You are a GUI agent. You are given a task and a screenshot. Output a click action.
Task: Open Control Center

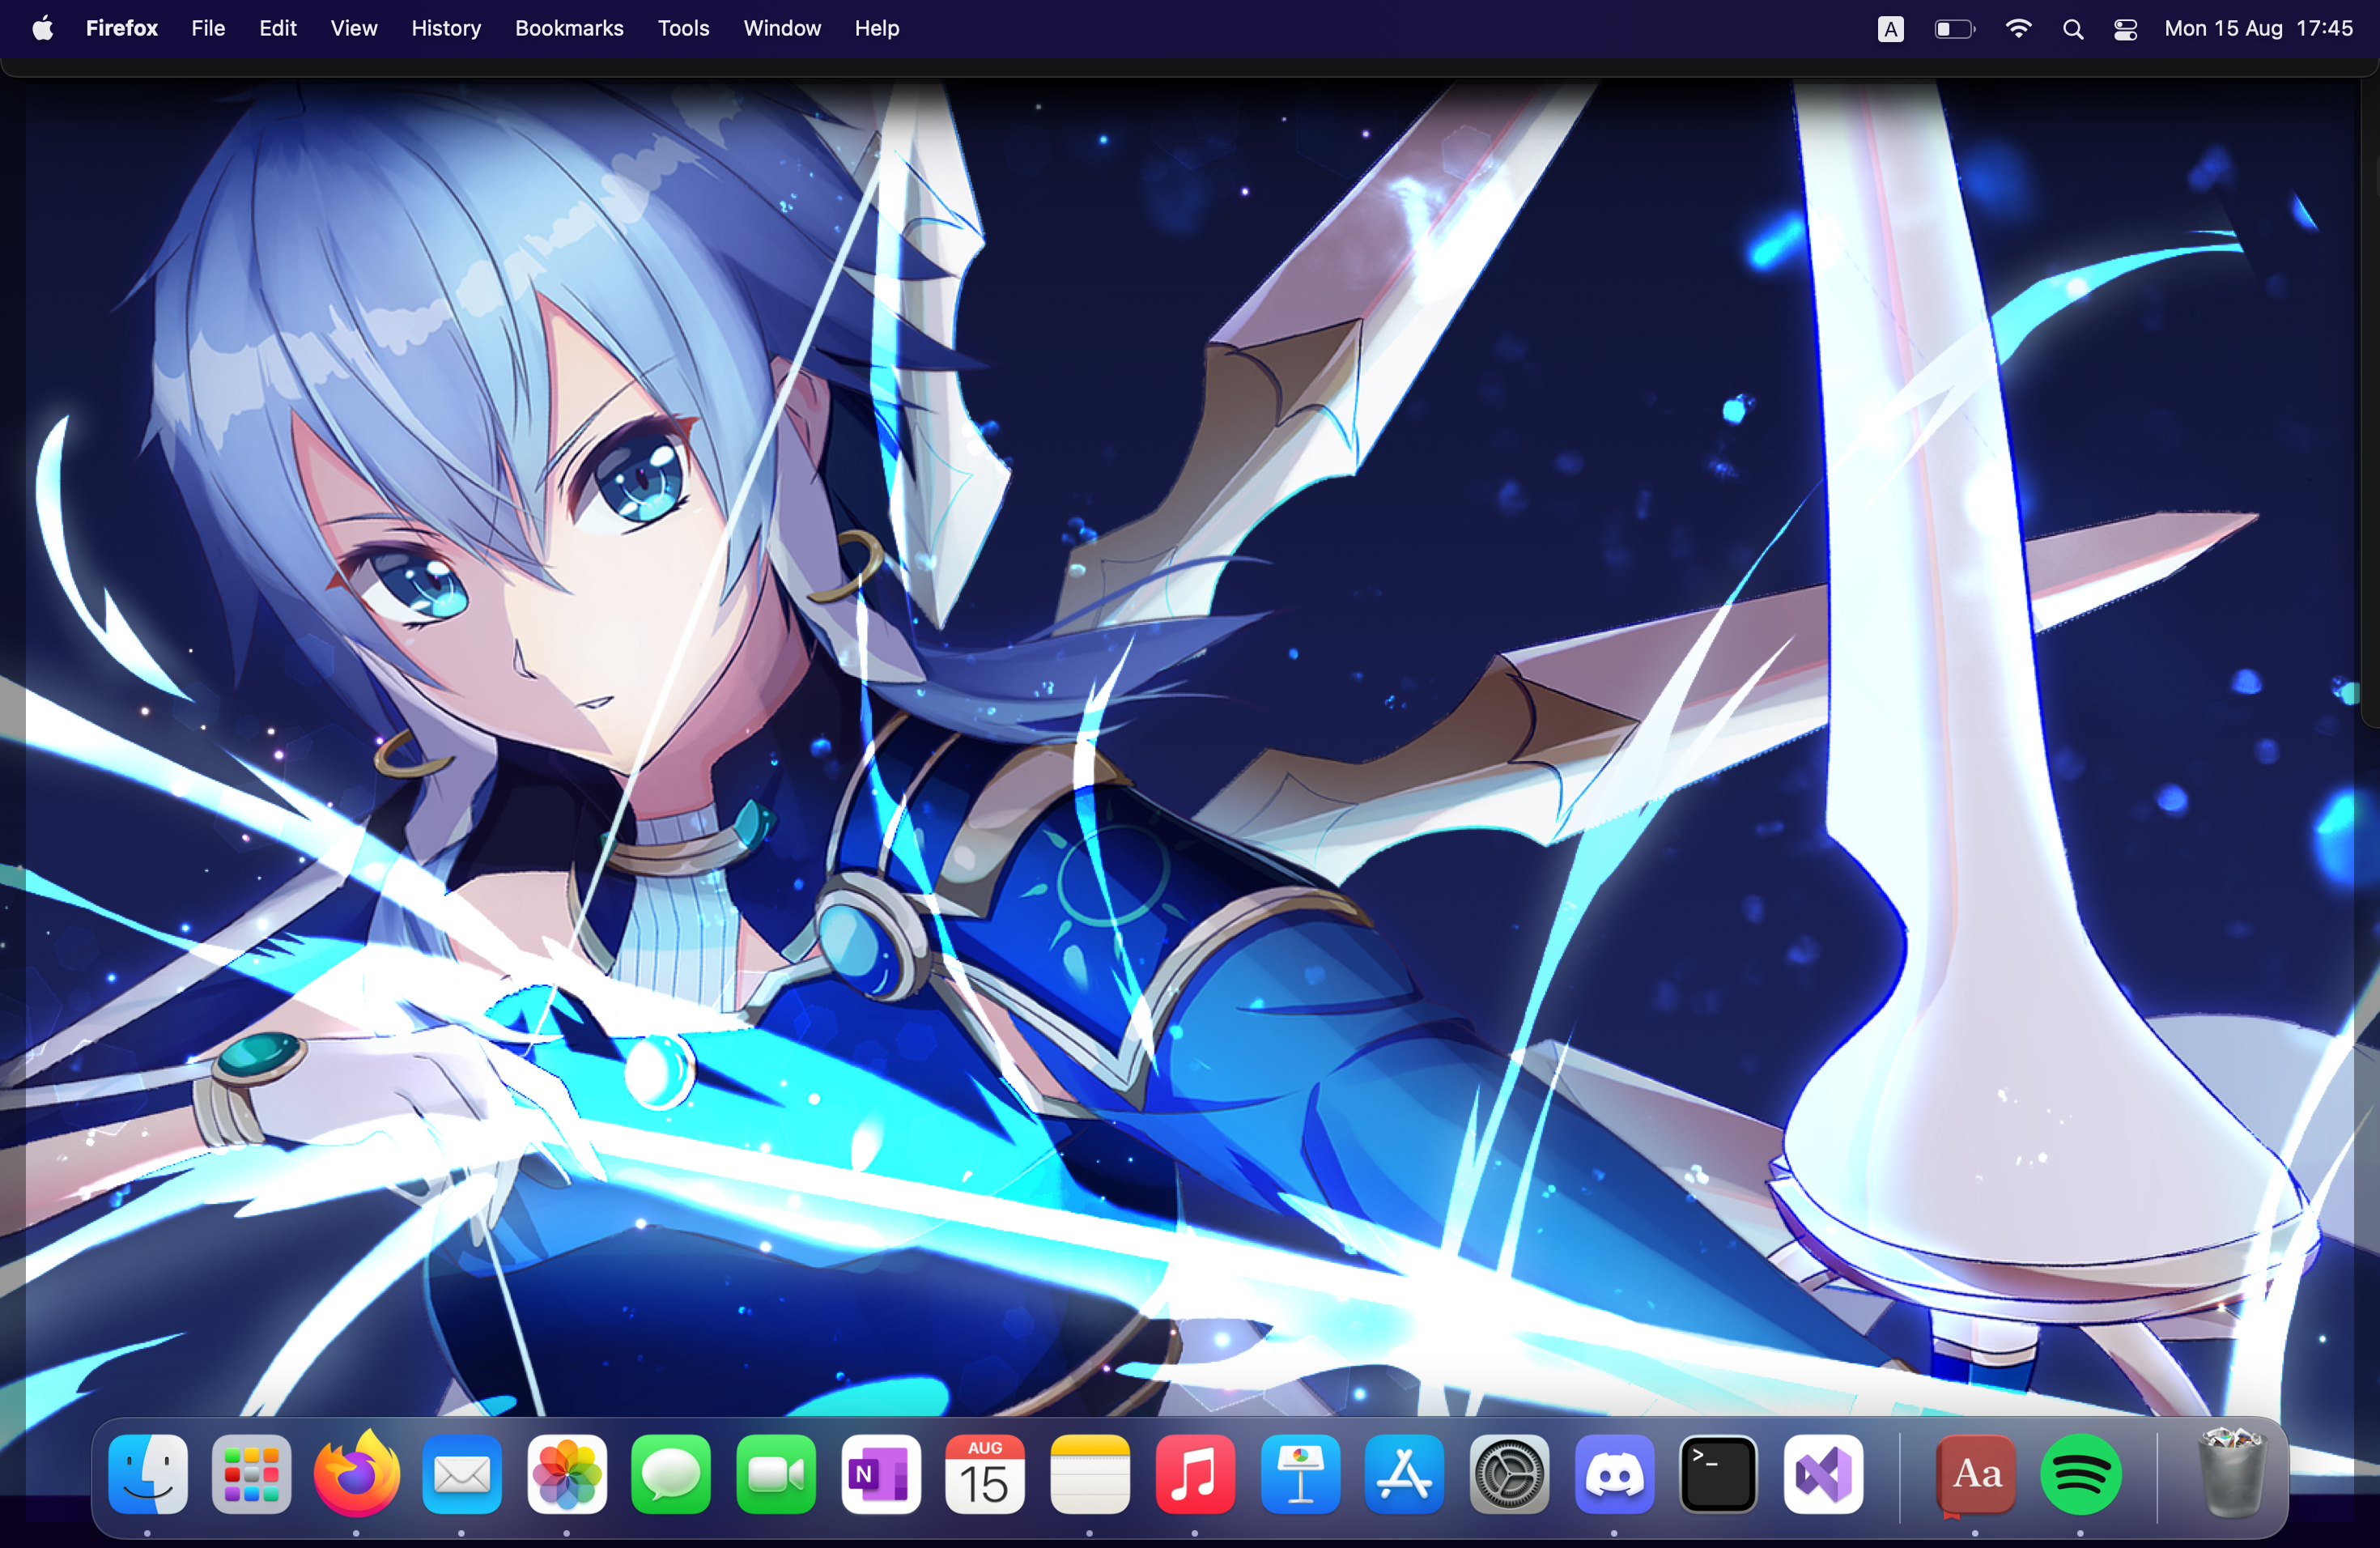pos(2126,29)
